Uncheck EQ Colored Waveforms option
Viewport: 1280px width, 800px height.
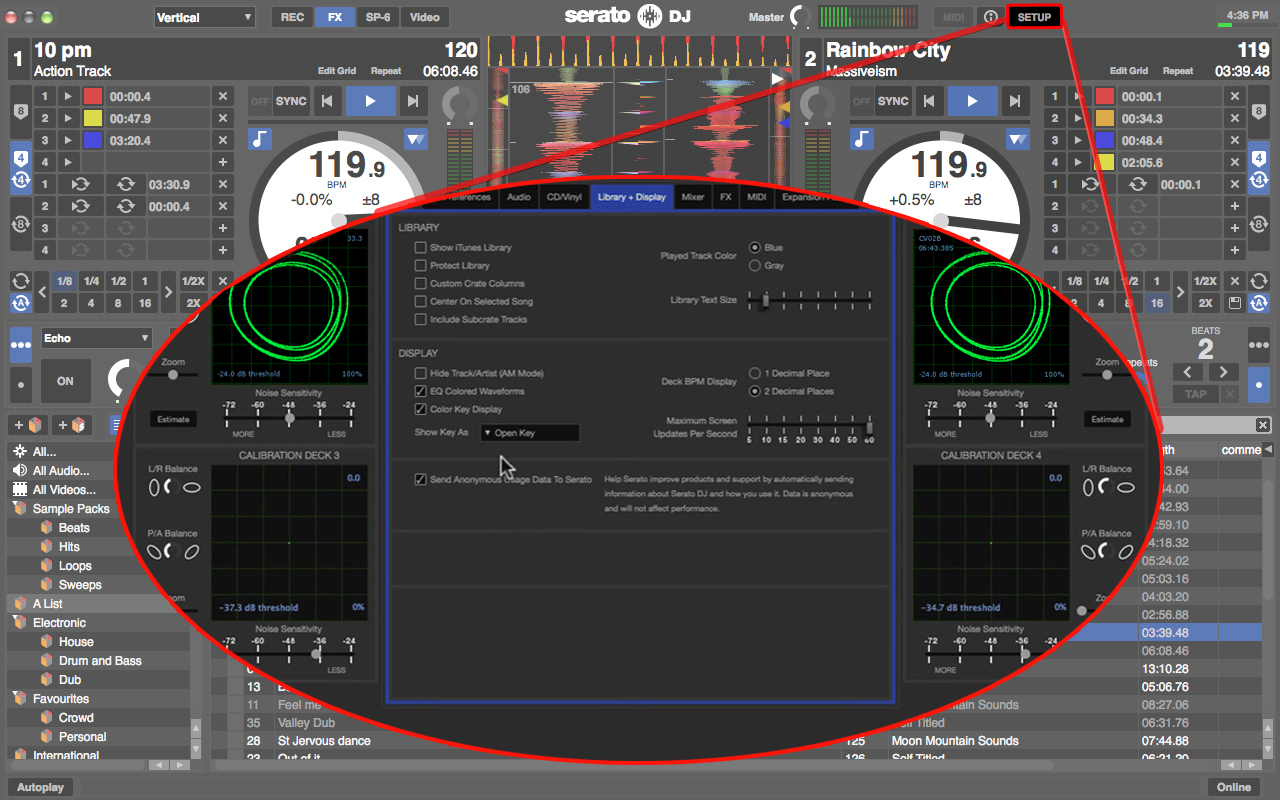(x=421, y=392)
